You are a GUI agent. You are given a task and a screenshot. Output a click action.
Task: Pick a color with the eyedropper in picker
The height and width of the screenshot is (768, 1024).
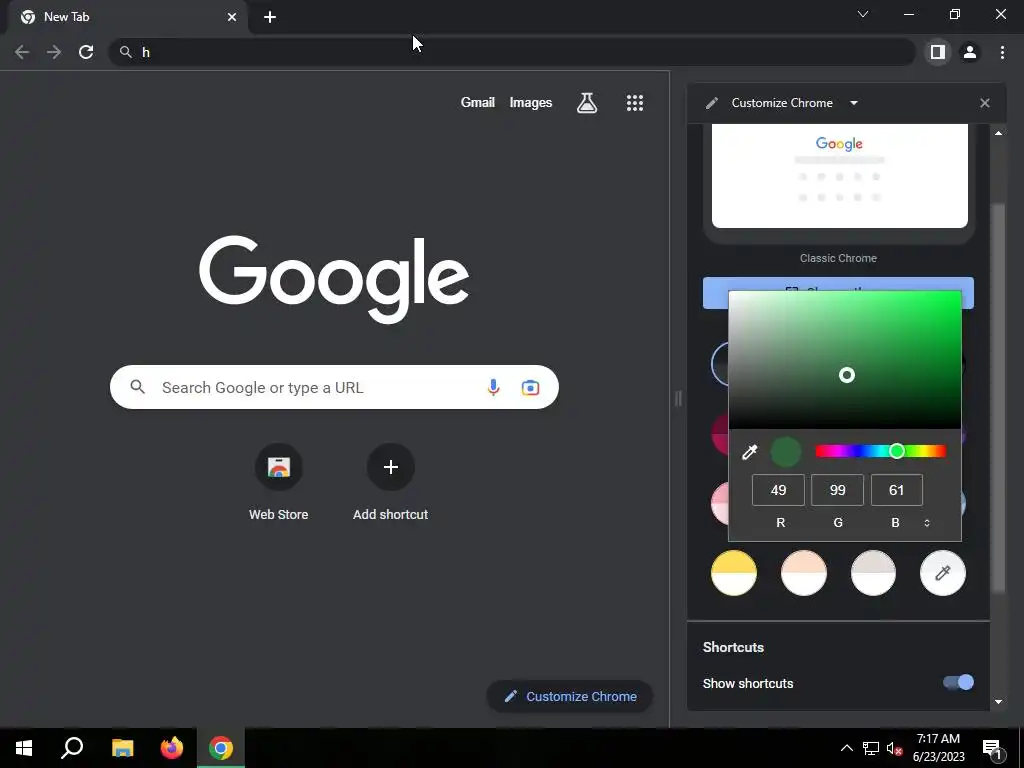click(750, 451)
